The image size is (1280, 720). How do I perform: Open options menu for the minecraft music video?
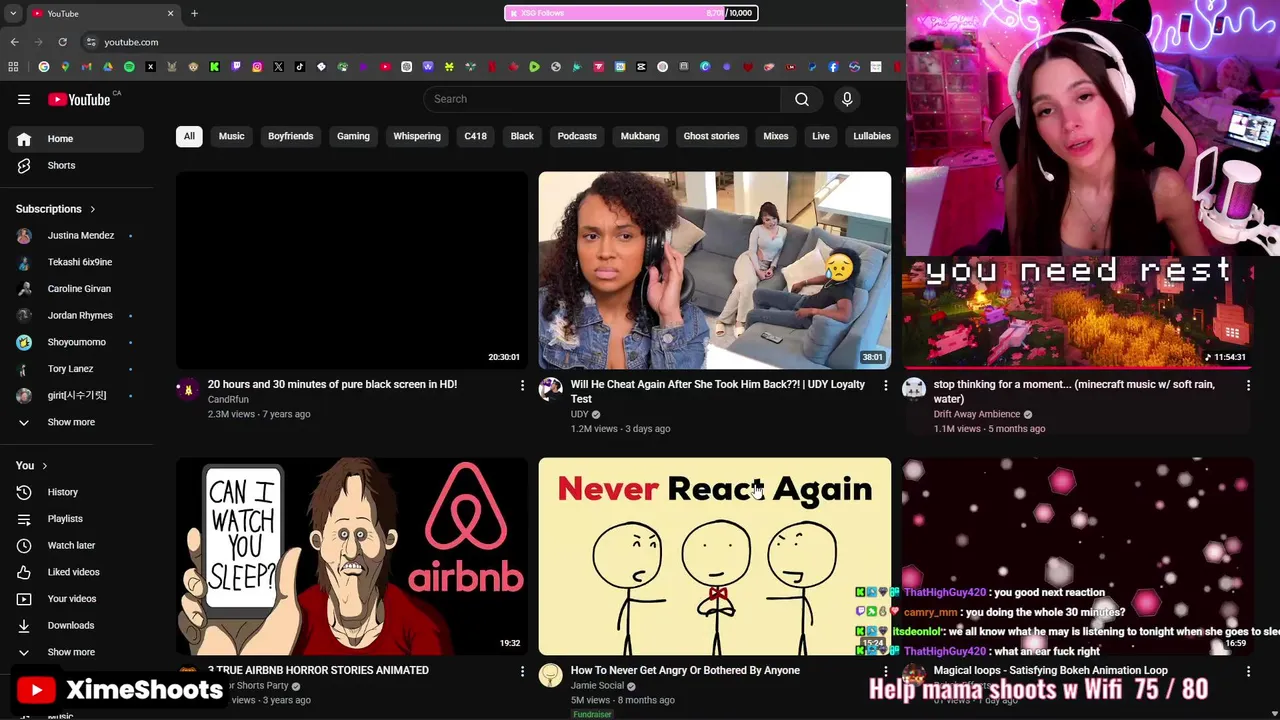(x=1248, y=385)
